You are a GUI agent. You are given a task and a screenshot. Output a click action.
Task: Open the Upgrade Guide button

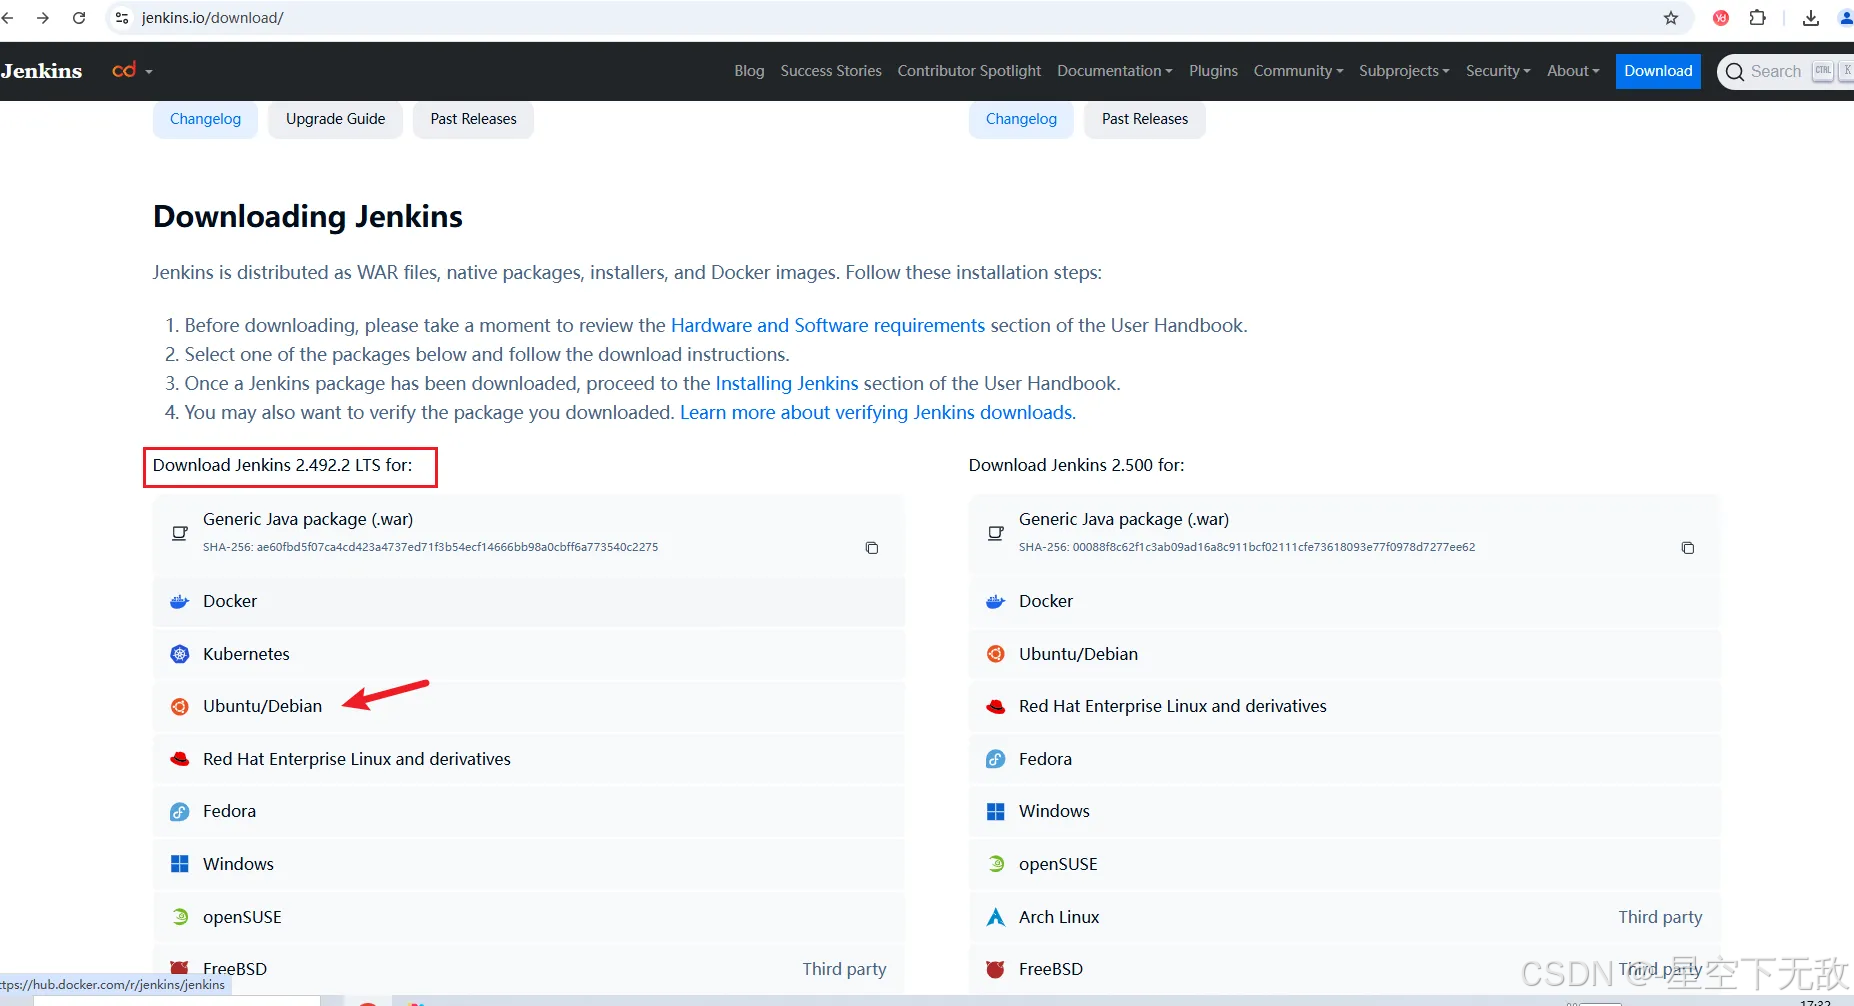335,119
